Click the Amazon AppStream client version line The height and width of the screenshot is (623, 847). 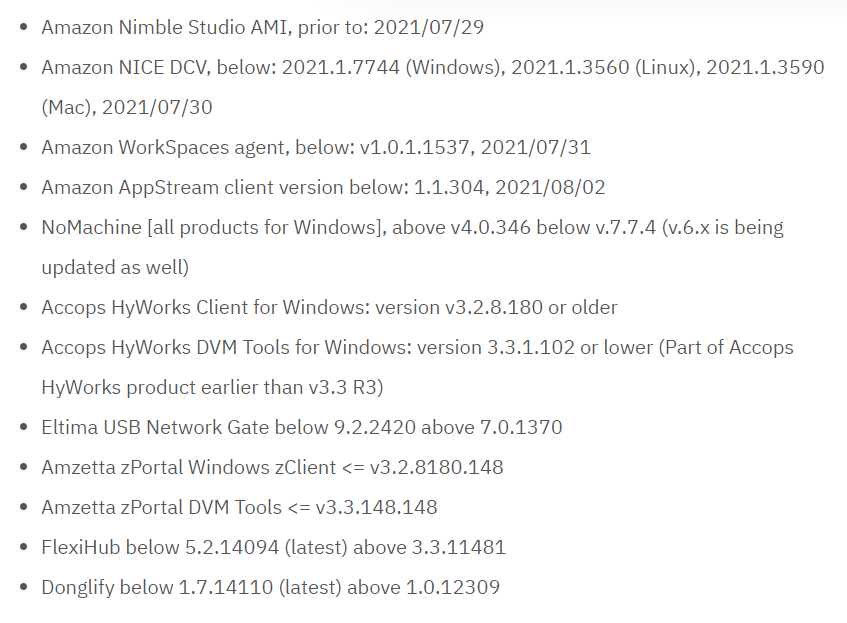323,187
